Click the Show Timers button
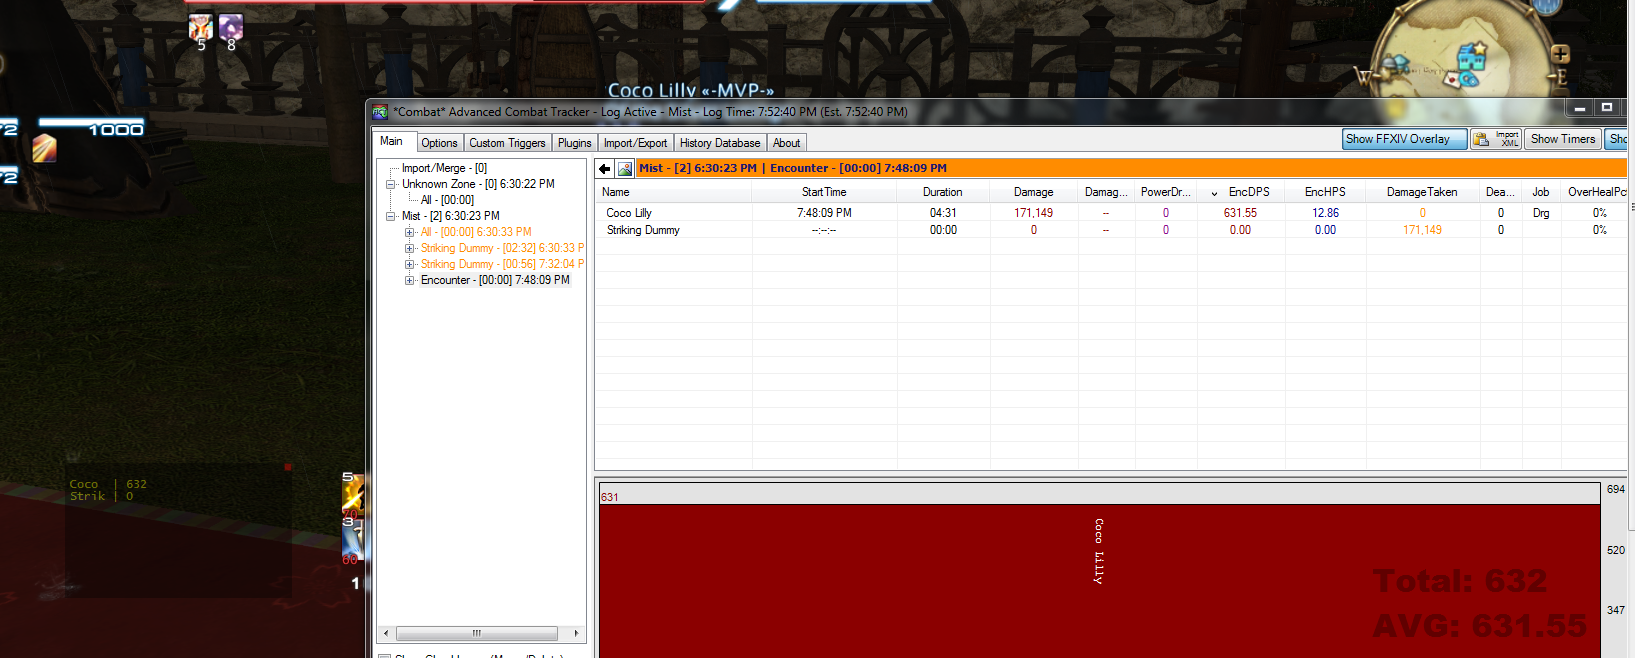Viewport: 1635px width, 658px height. coord(1563,139)
